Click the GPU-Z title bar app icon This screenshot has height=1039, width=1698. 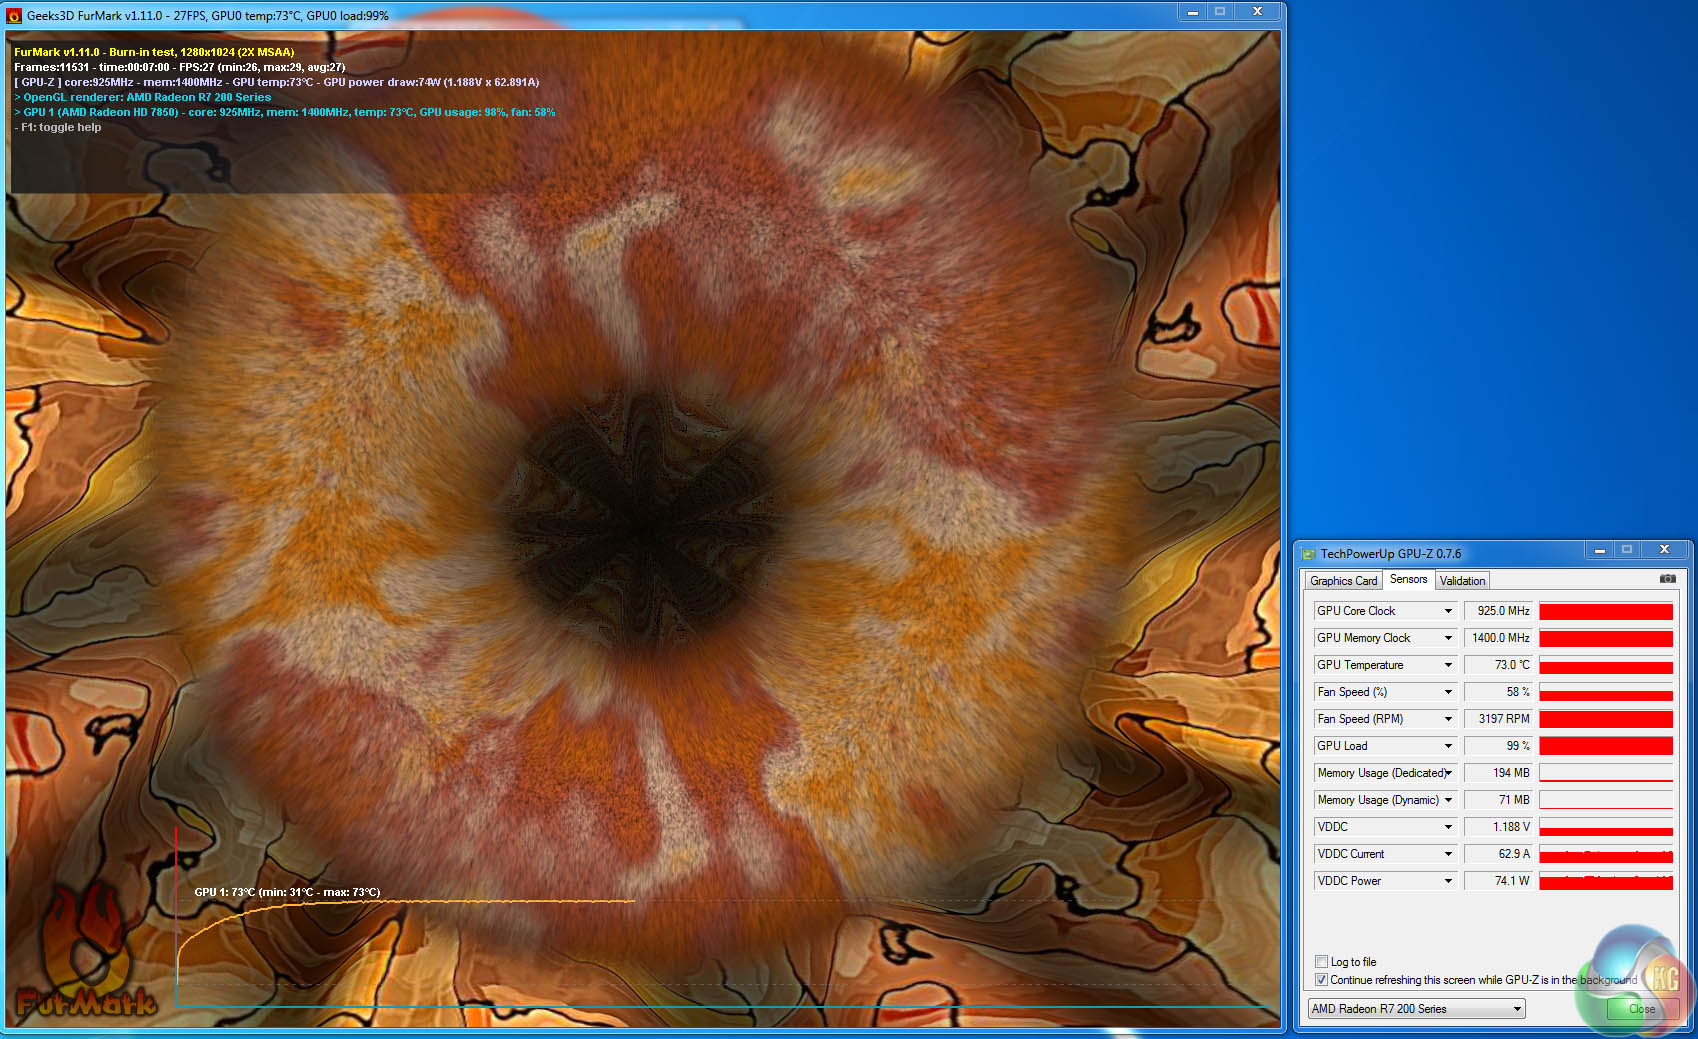(1308, 554)
